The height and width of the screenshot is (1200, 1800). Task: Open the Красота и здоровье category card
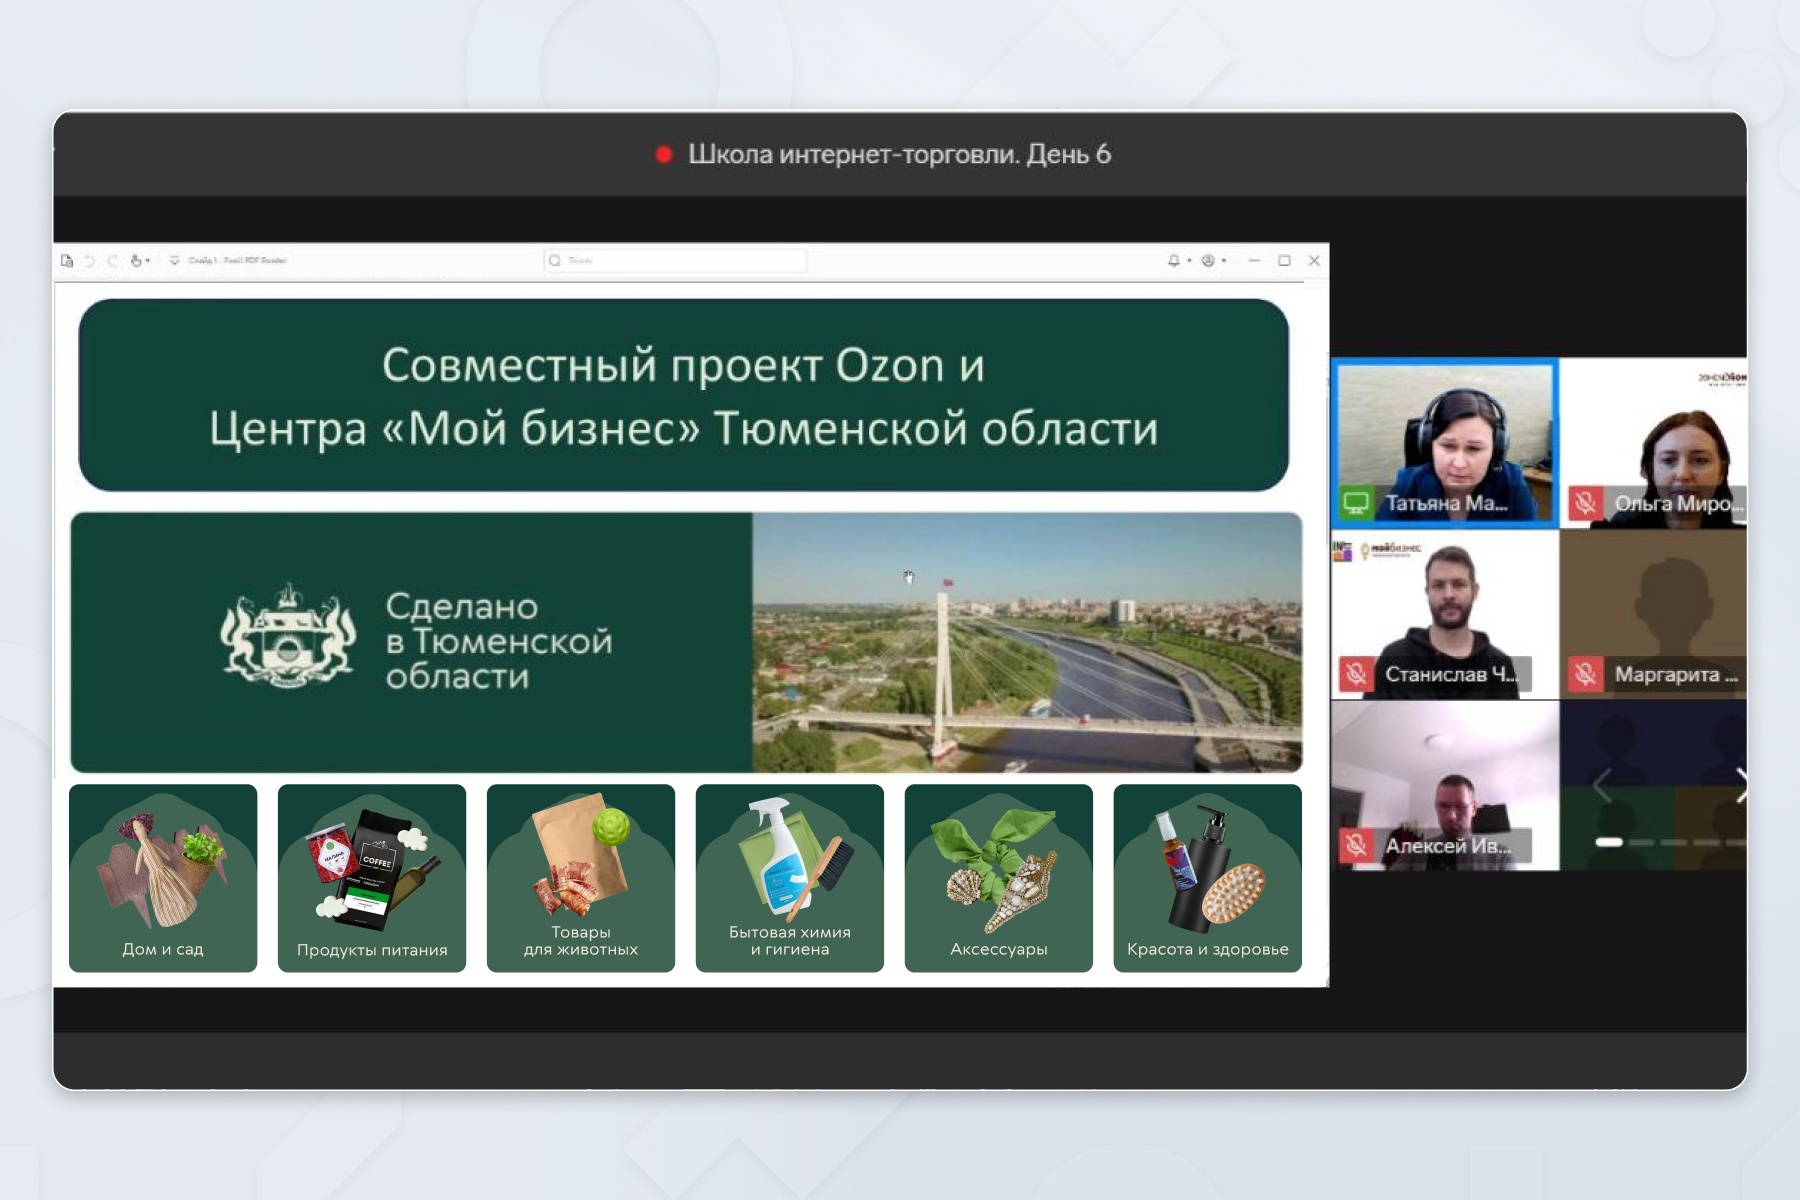[x=1208, y=878]
